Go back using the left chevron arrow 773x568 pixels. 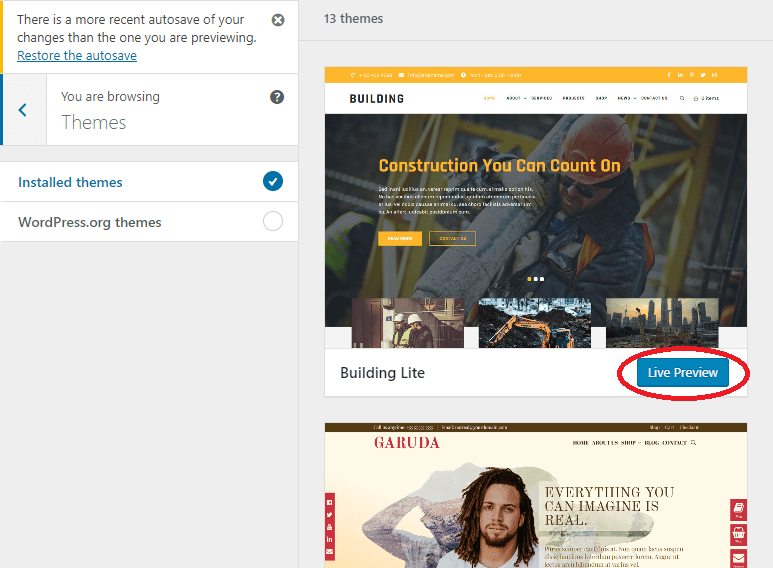click(x=23, y=109)
